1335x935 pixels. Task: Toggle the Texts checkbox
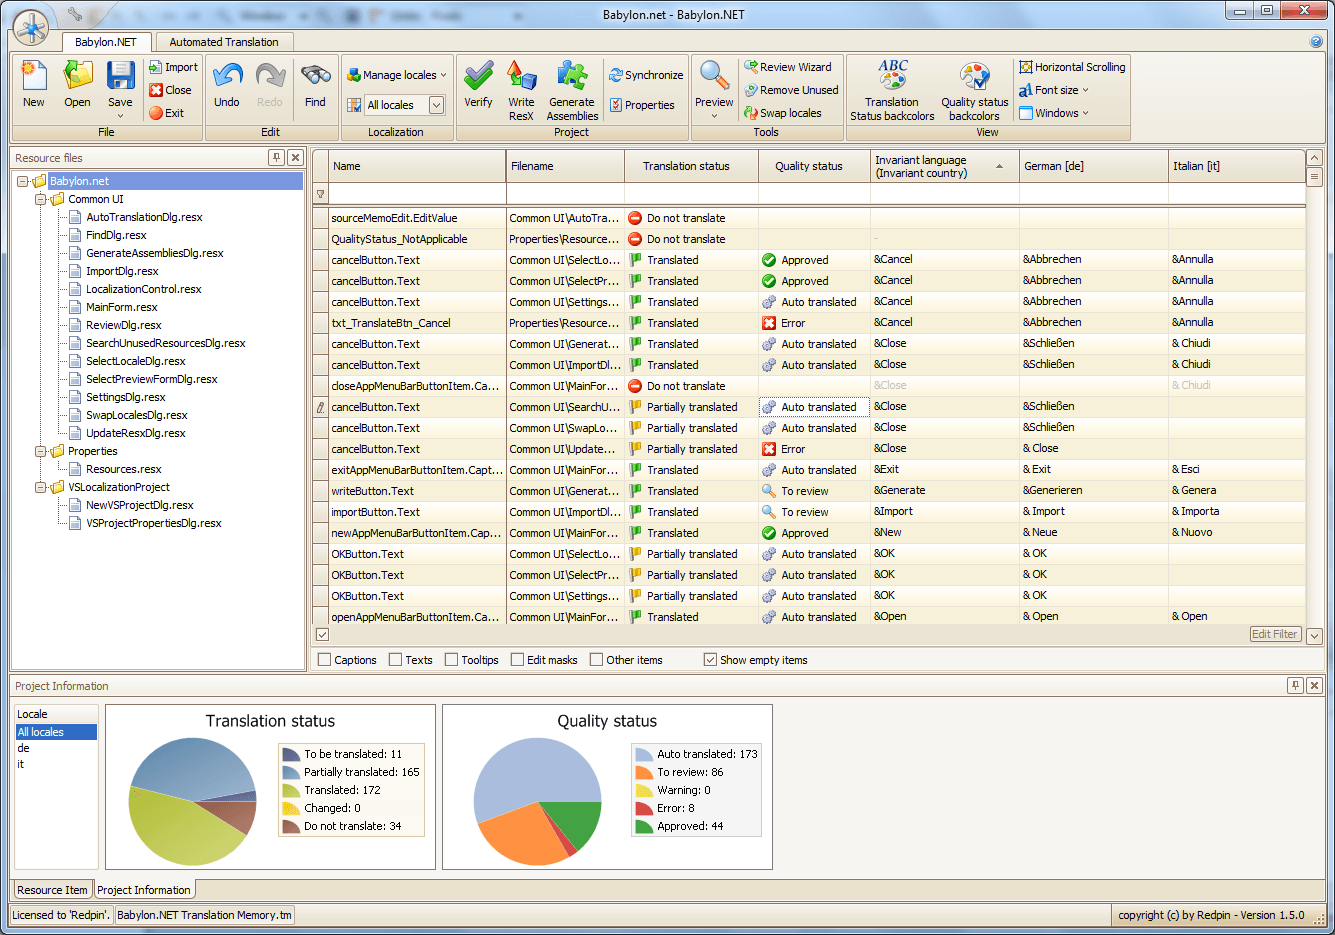point(395,660)
